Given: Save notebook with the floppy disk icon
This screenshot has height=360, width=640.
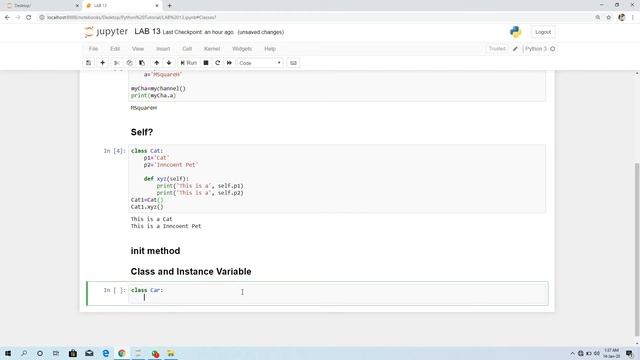Looking at the screenshot, I should (89, 63).
